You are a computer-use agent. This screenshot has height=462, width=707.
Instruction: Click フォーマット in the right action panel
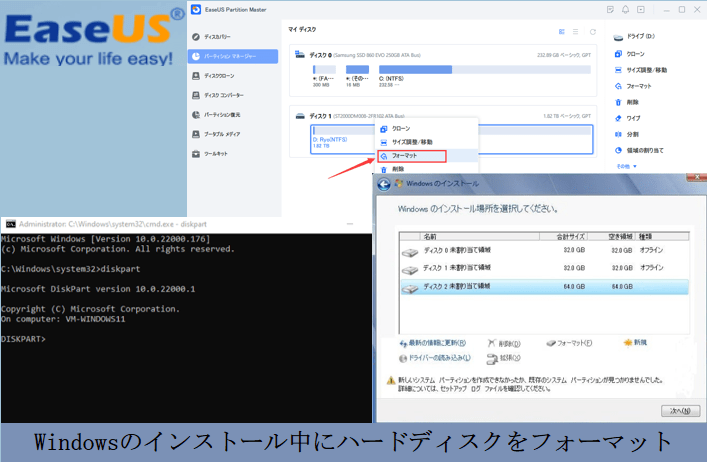click(x=634, y=86)
